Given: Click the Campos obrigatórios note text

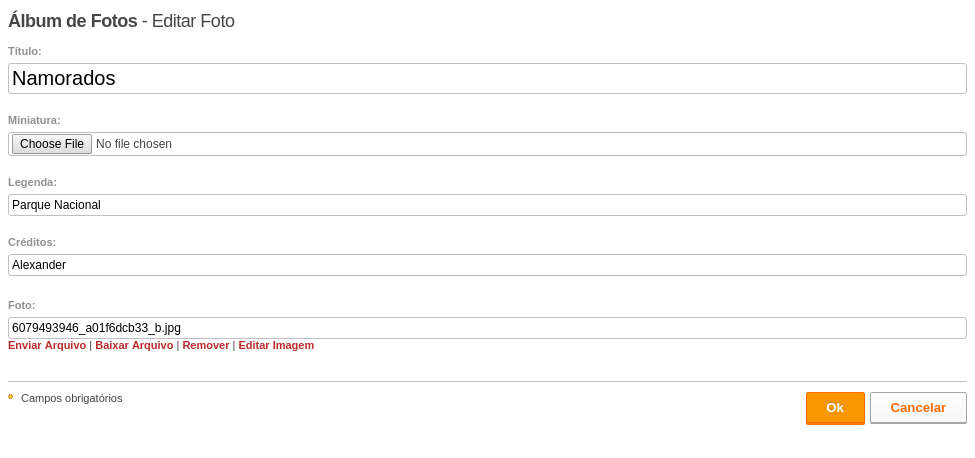Looking at the screenshot, I should (x=72, y=398).
